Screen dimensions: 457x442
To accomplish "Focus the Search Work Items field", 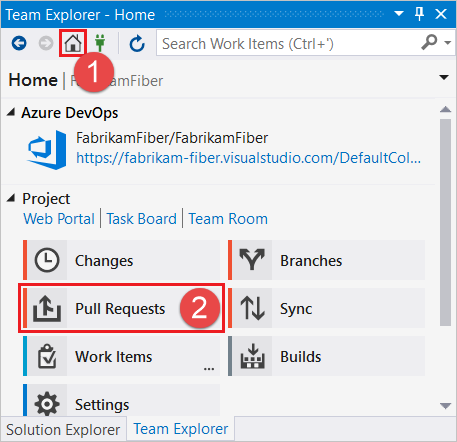I will [289, 44].
